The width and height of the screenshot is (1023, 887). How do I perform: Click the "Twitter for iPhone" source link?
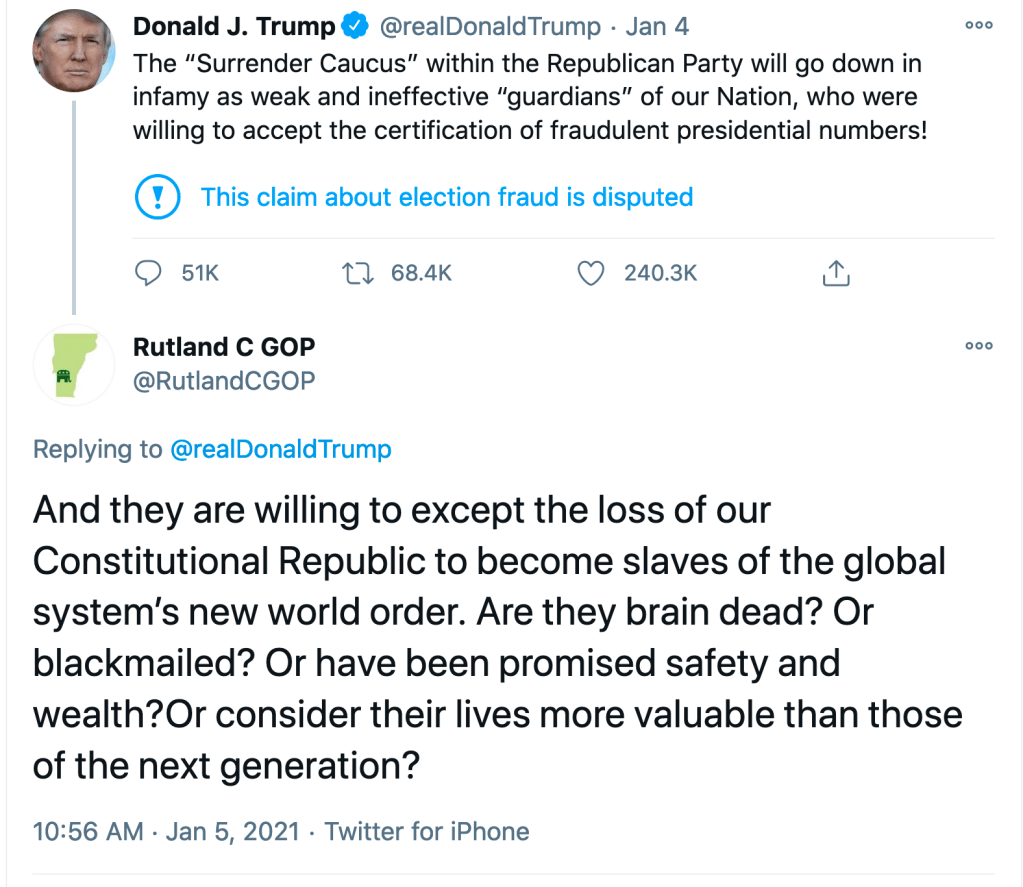point(427,831)
